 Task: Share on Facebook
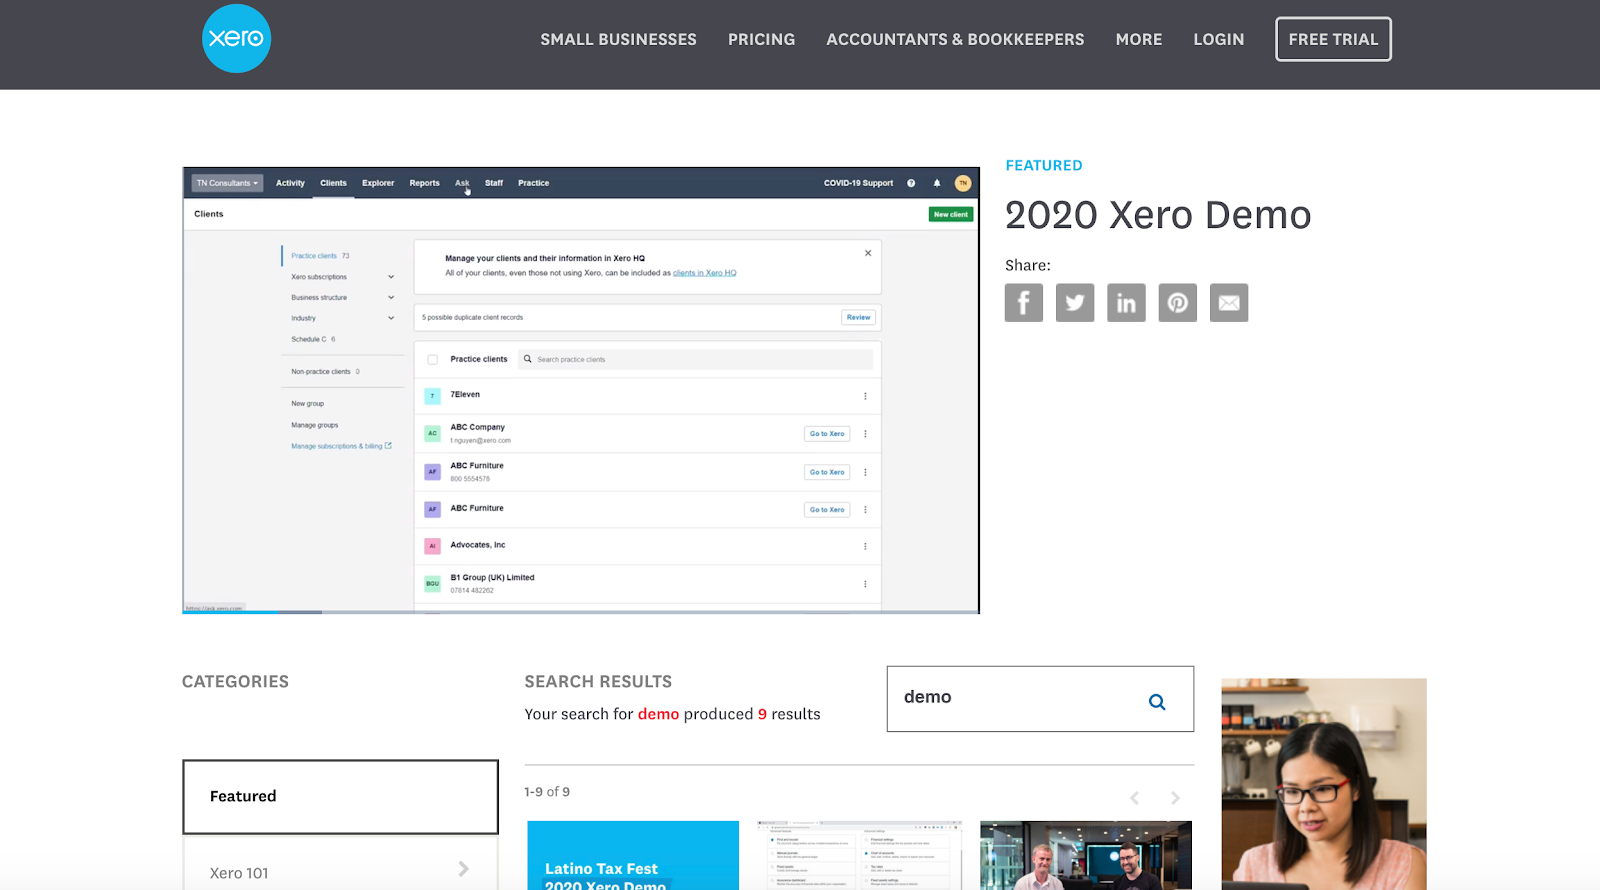1024,303
